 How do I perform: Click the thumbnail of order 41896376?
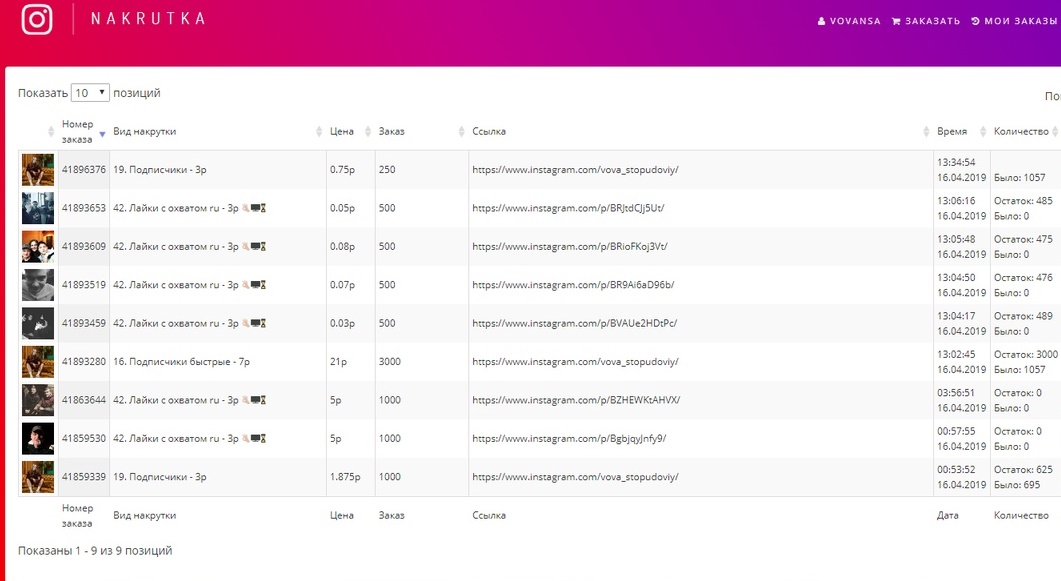click(x=38, y=170)
